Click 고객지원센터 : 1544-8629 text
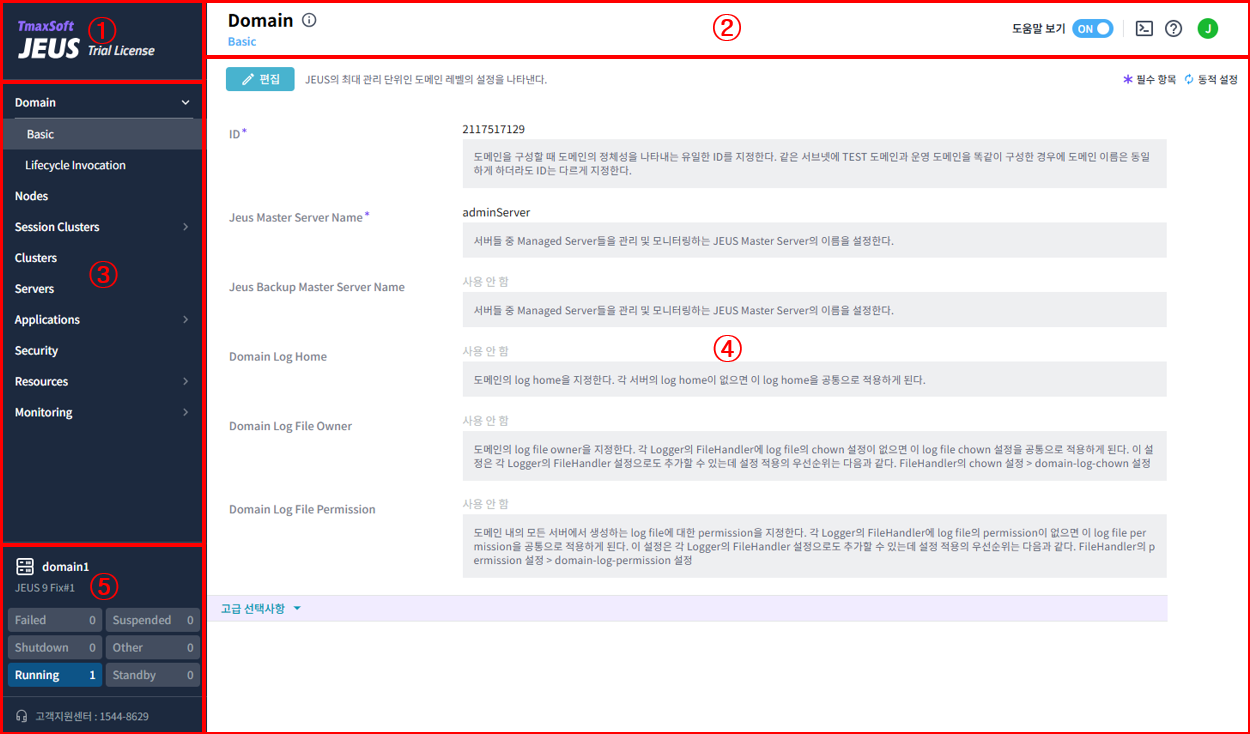 click(x=92, y=717)
